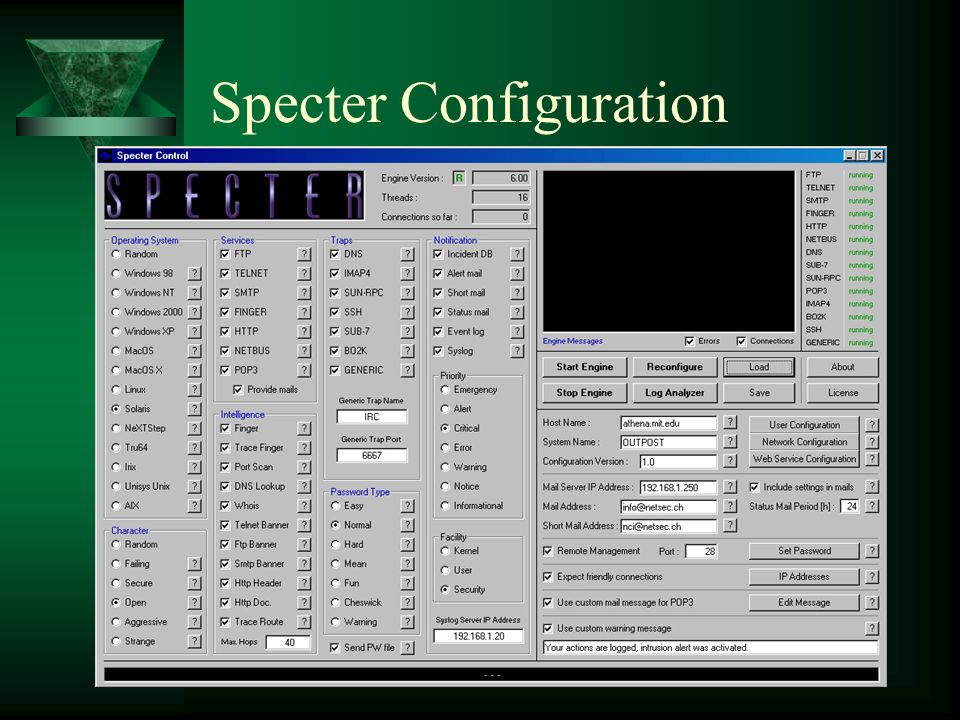Open help for Host Name field
960x720 pixels.
coord(730,422)
